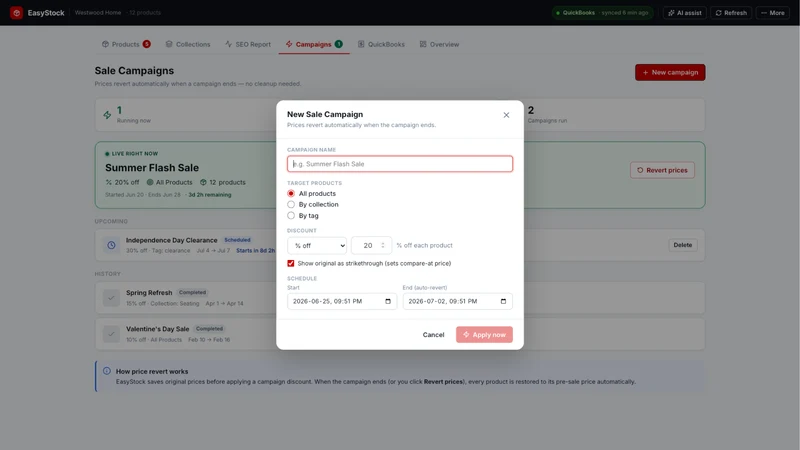This screenshot has width=800, height=450.
Task: Toggle Show original as strikethrough checkbox
Action: (x=291, y=263)
